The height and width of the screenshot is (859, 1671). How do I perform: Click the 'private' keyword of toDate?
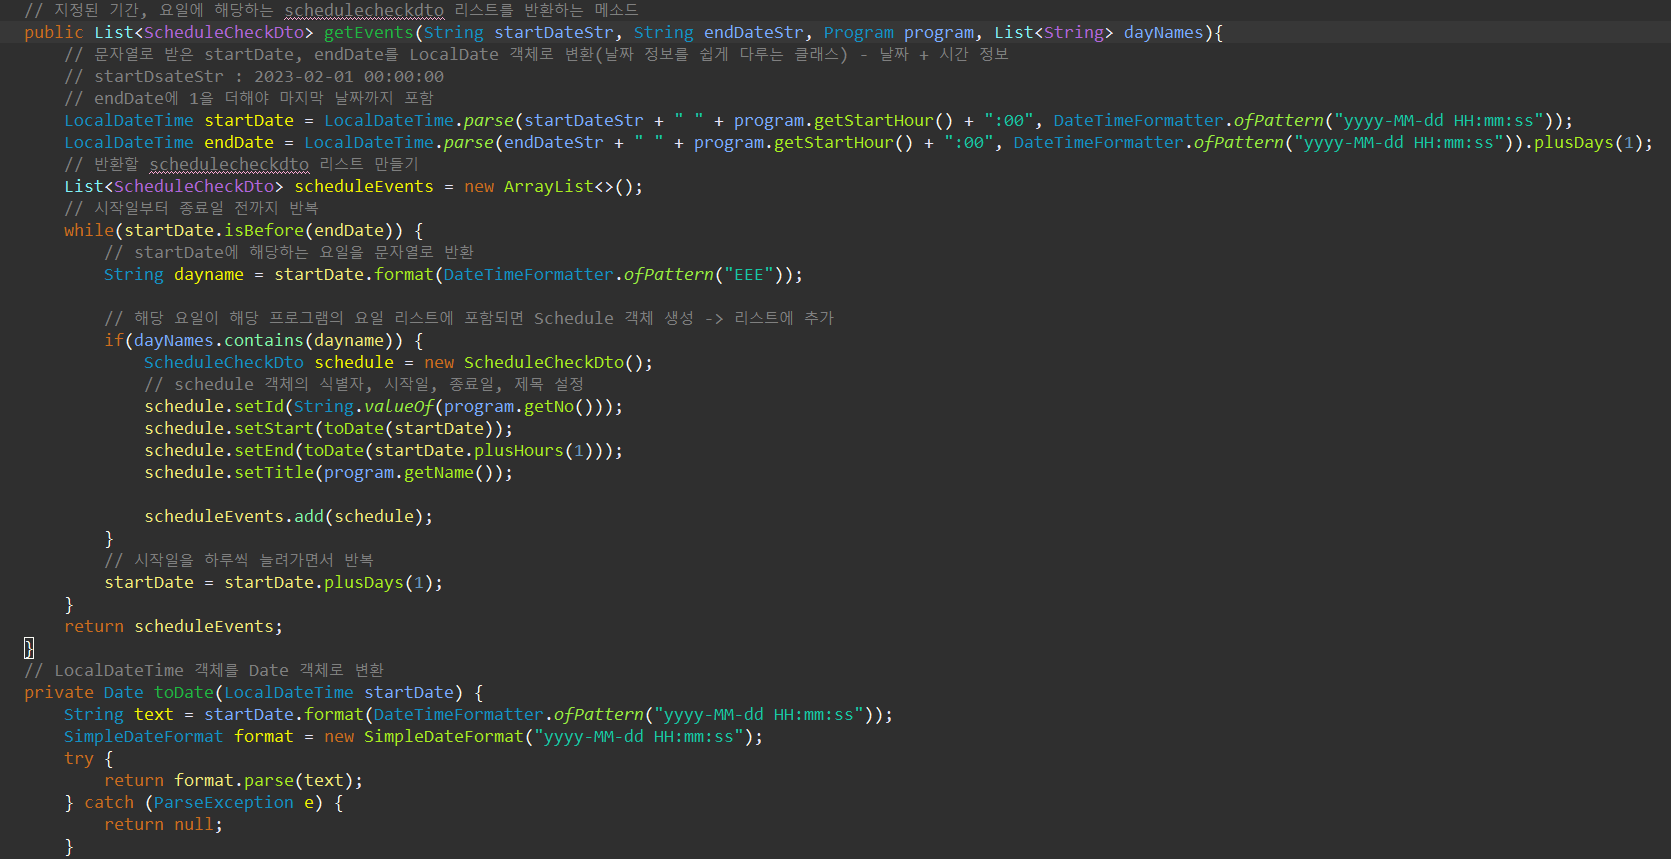[59, 693]
